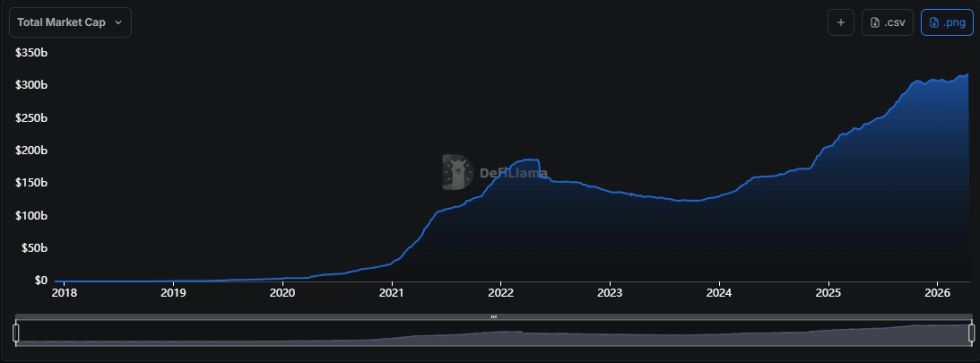Click the $150b y-axis label

(x=31, y=183)
